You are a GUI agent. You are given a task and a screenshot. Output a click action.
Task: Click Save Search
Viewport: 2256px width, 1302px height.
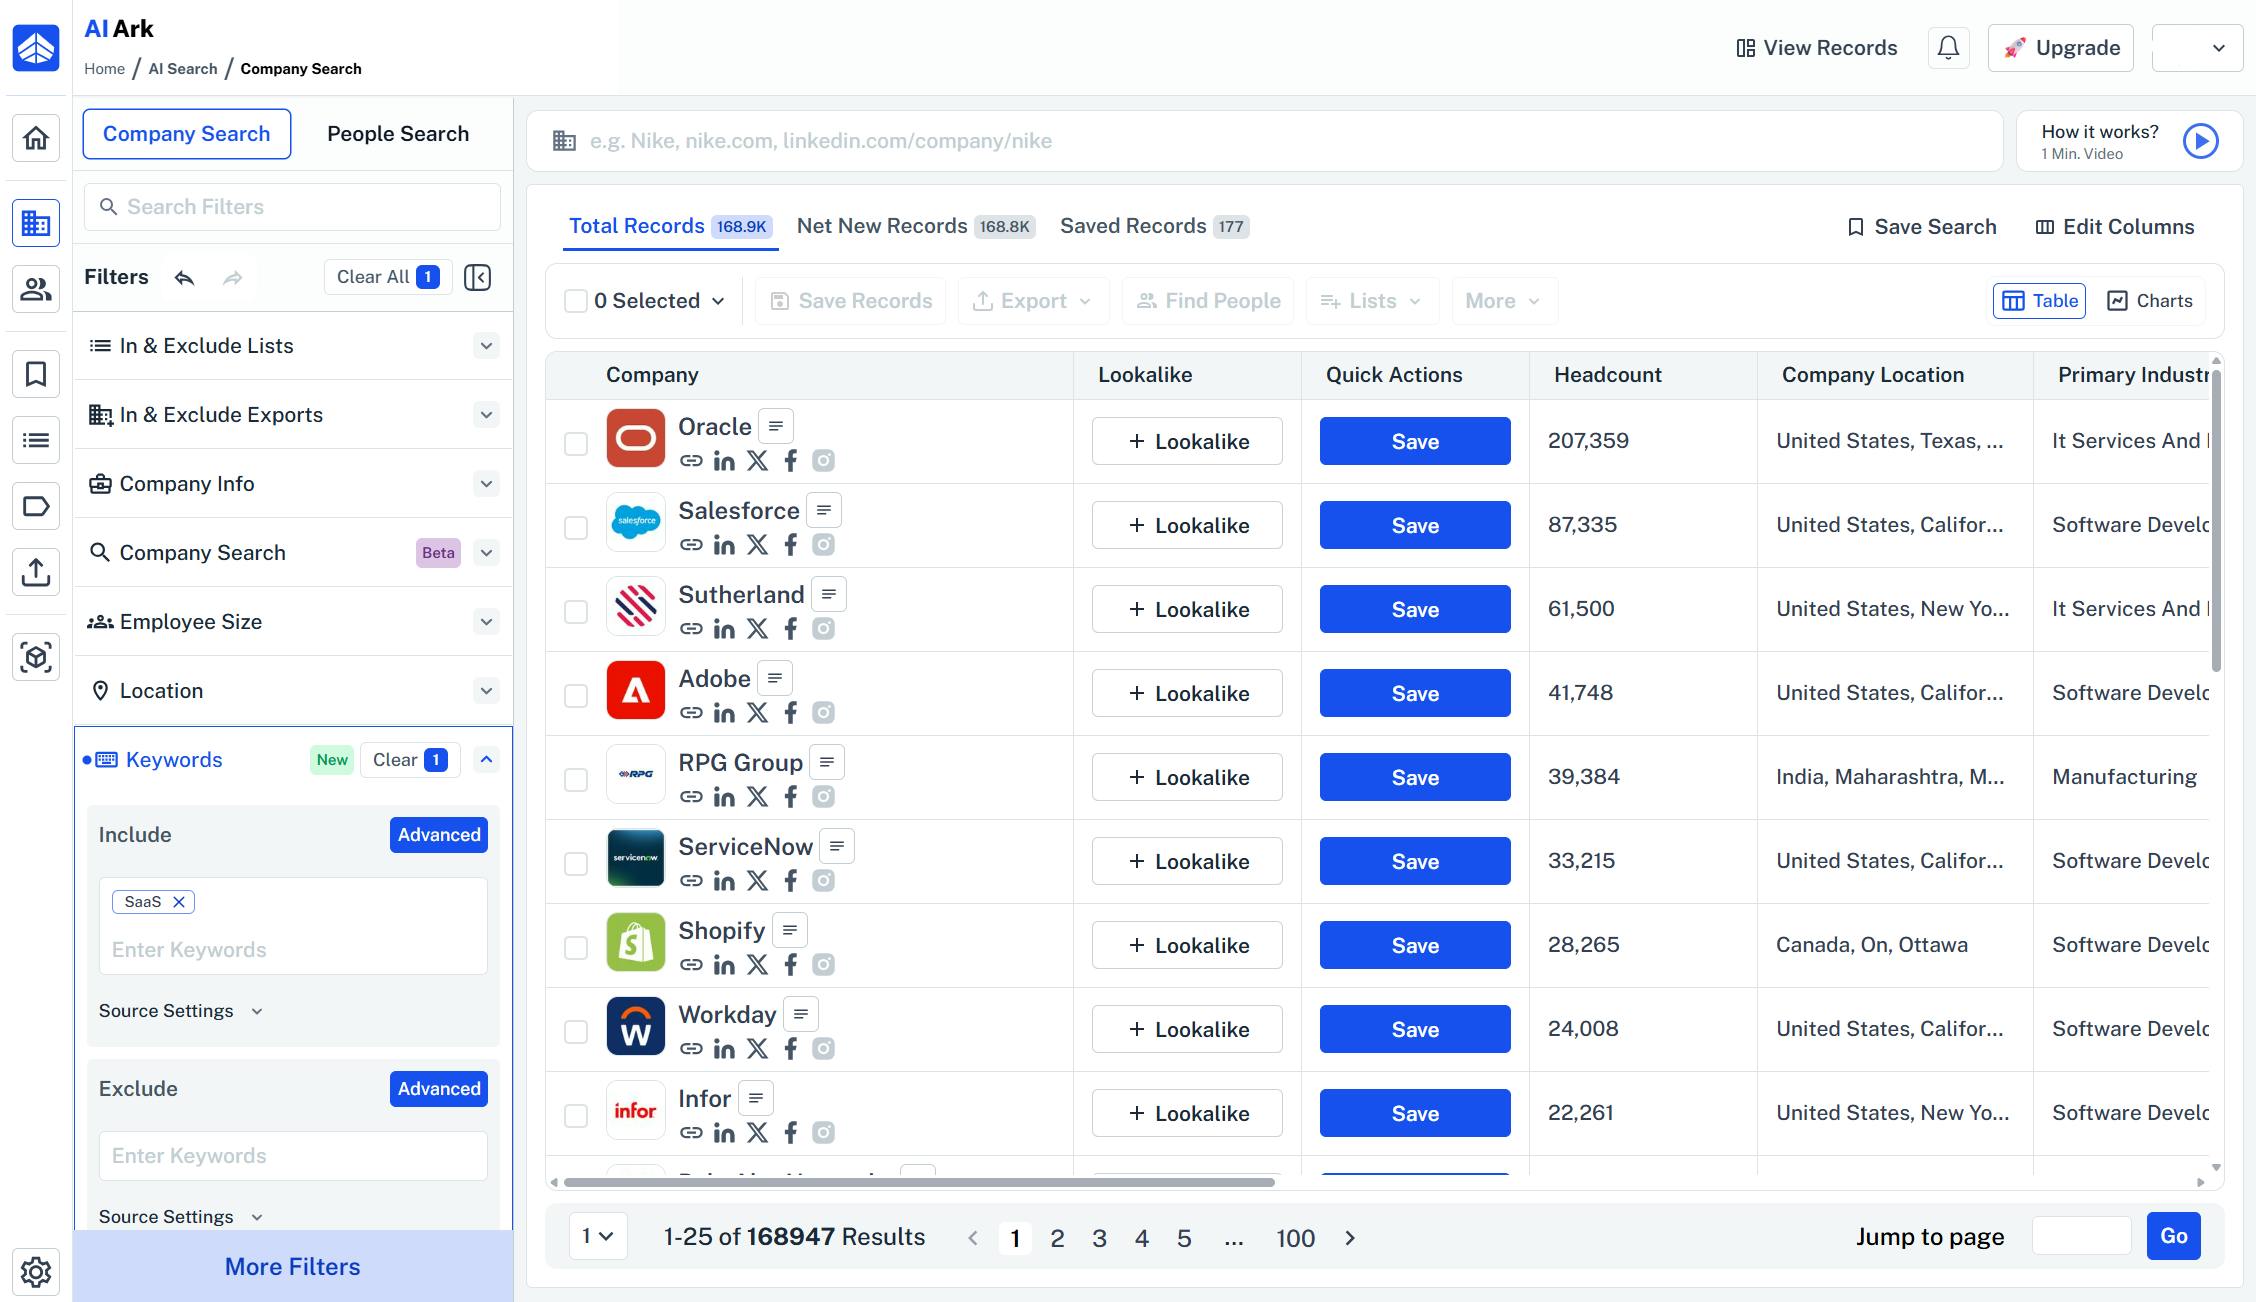pos(1922,227)
